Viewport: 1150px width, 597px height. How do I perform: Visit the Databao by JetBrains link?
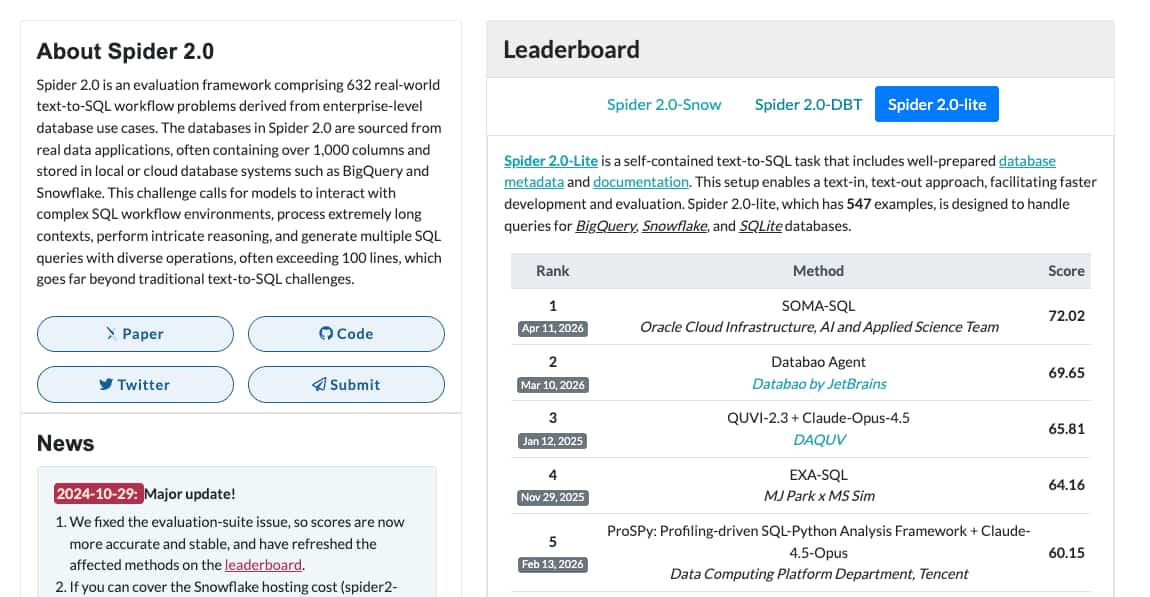[x=819, y=384]
